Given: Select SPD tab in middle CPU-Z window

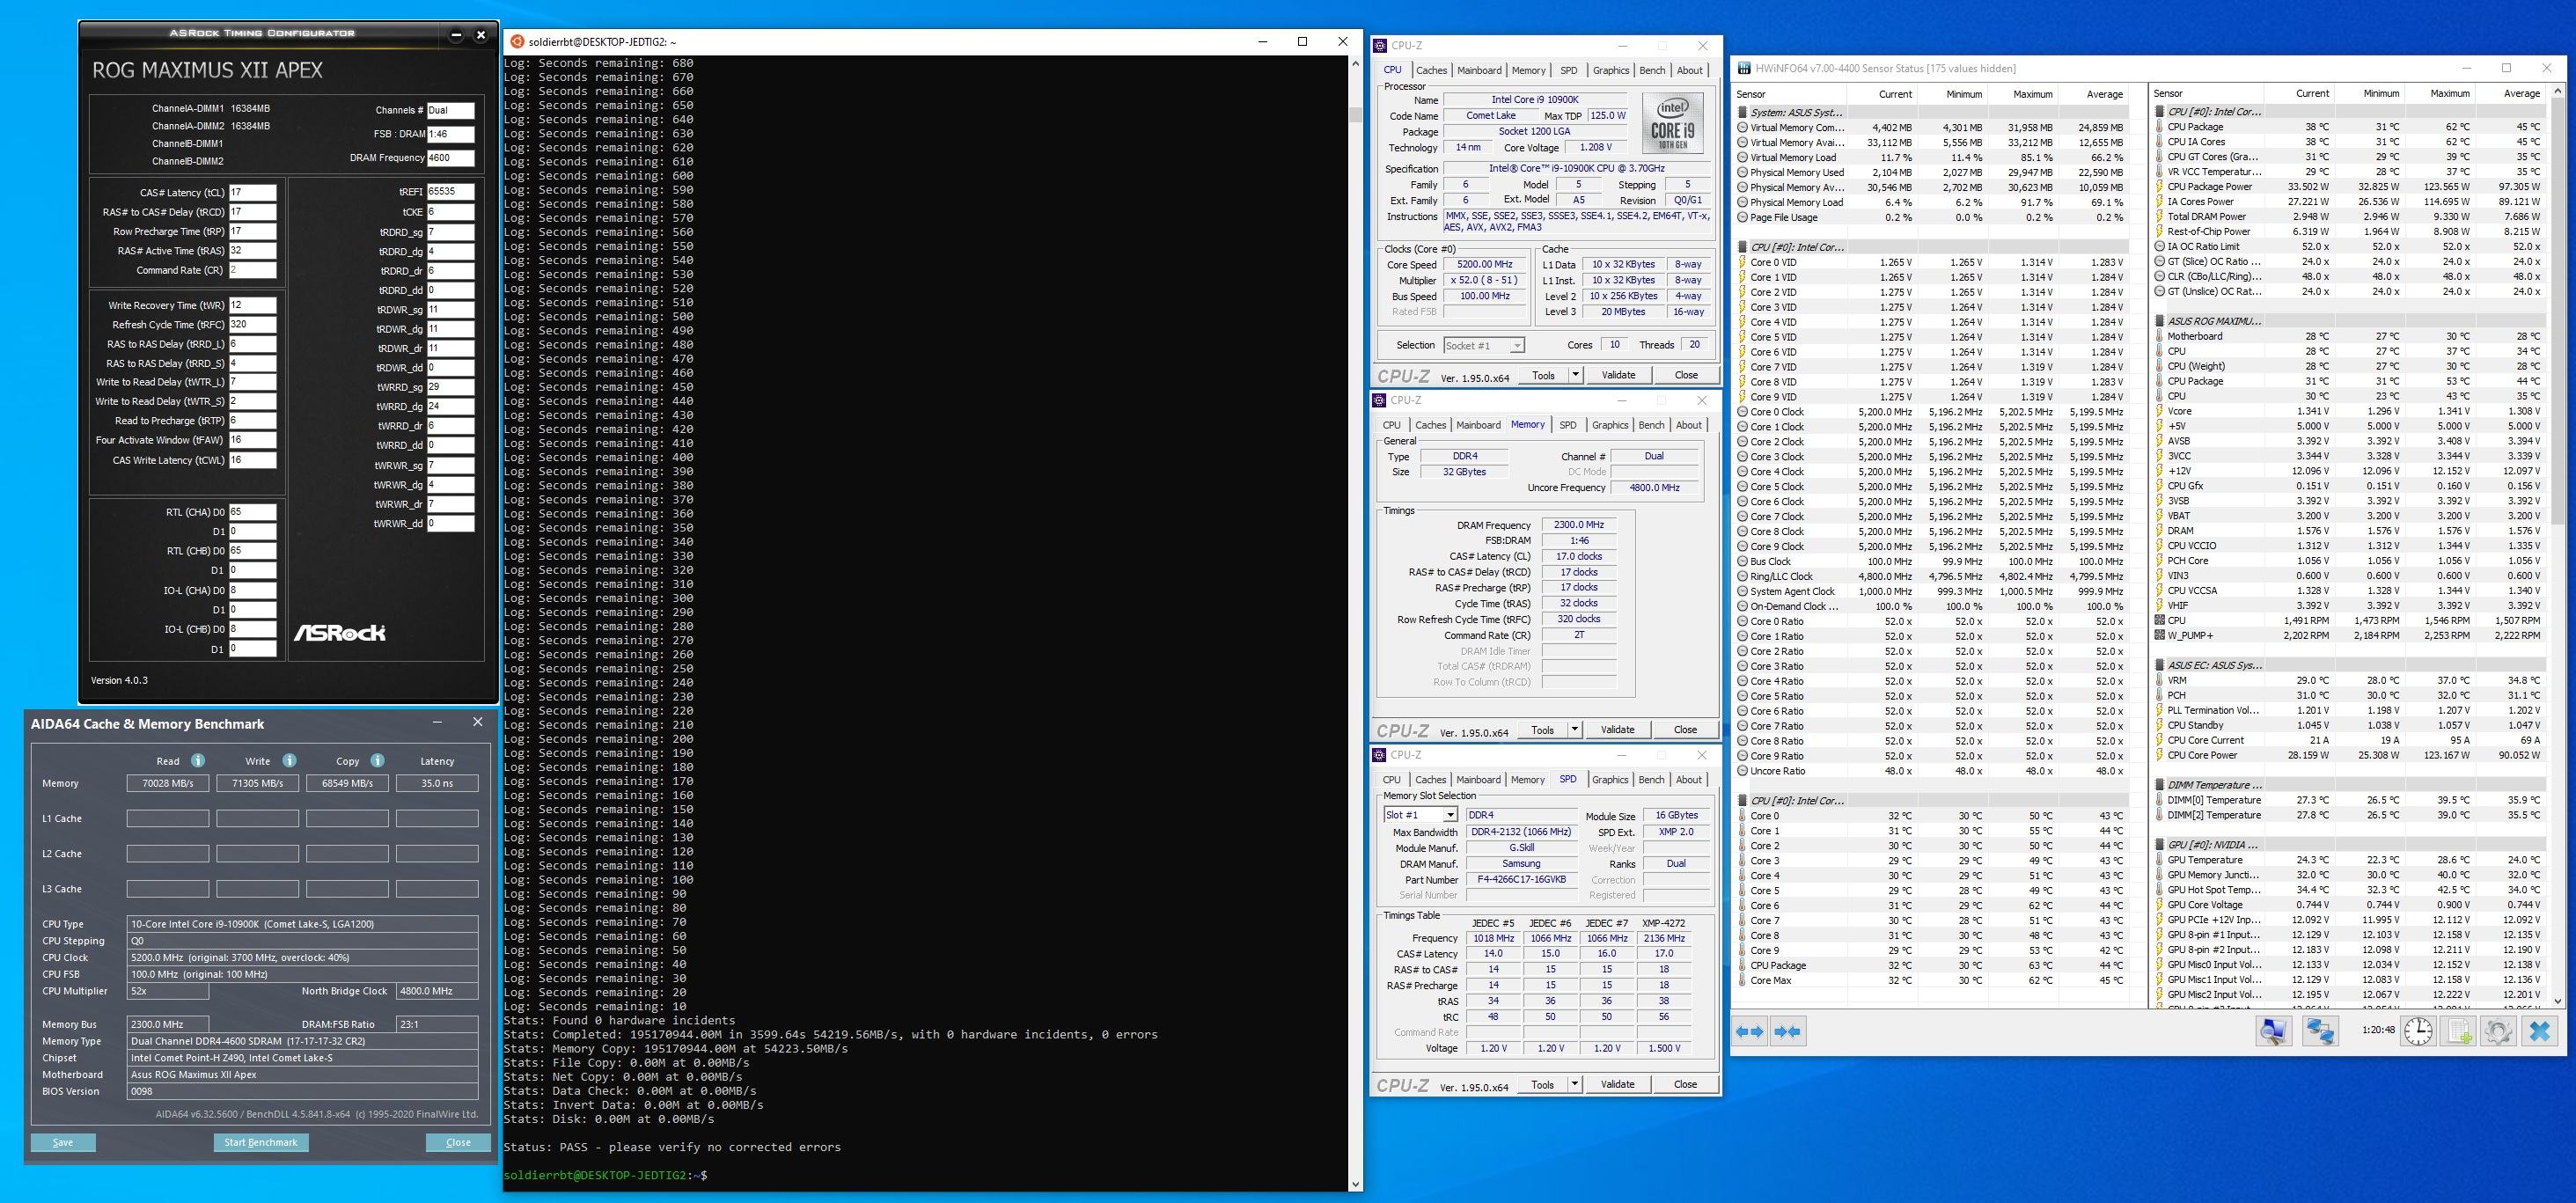Looking at the screenshot, I should tap(1568, 425).
